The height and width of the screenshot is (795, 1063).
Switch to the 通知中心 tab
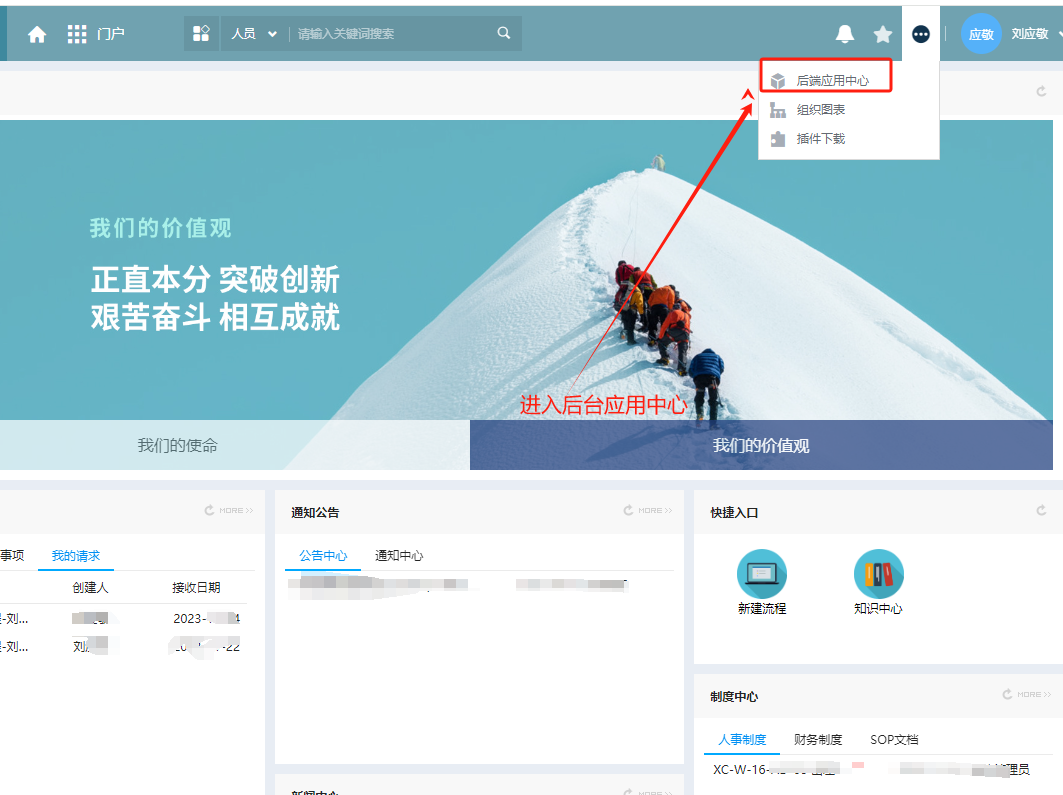pos(399,556)
